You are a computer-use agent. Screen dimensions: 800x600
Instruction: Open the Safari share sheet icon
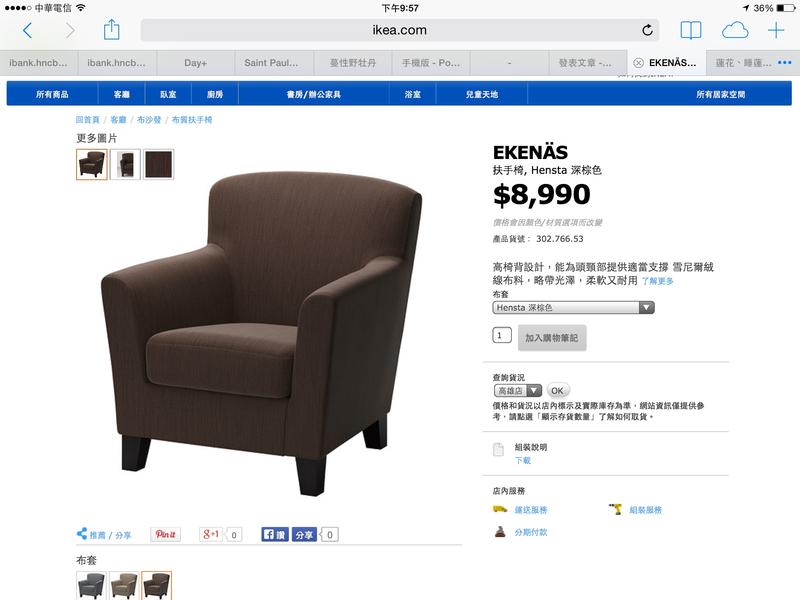pos(111,30)
